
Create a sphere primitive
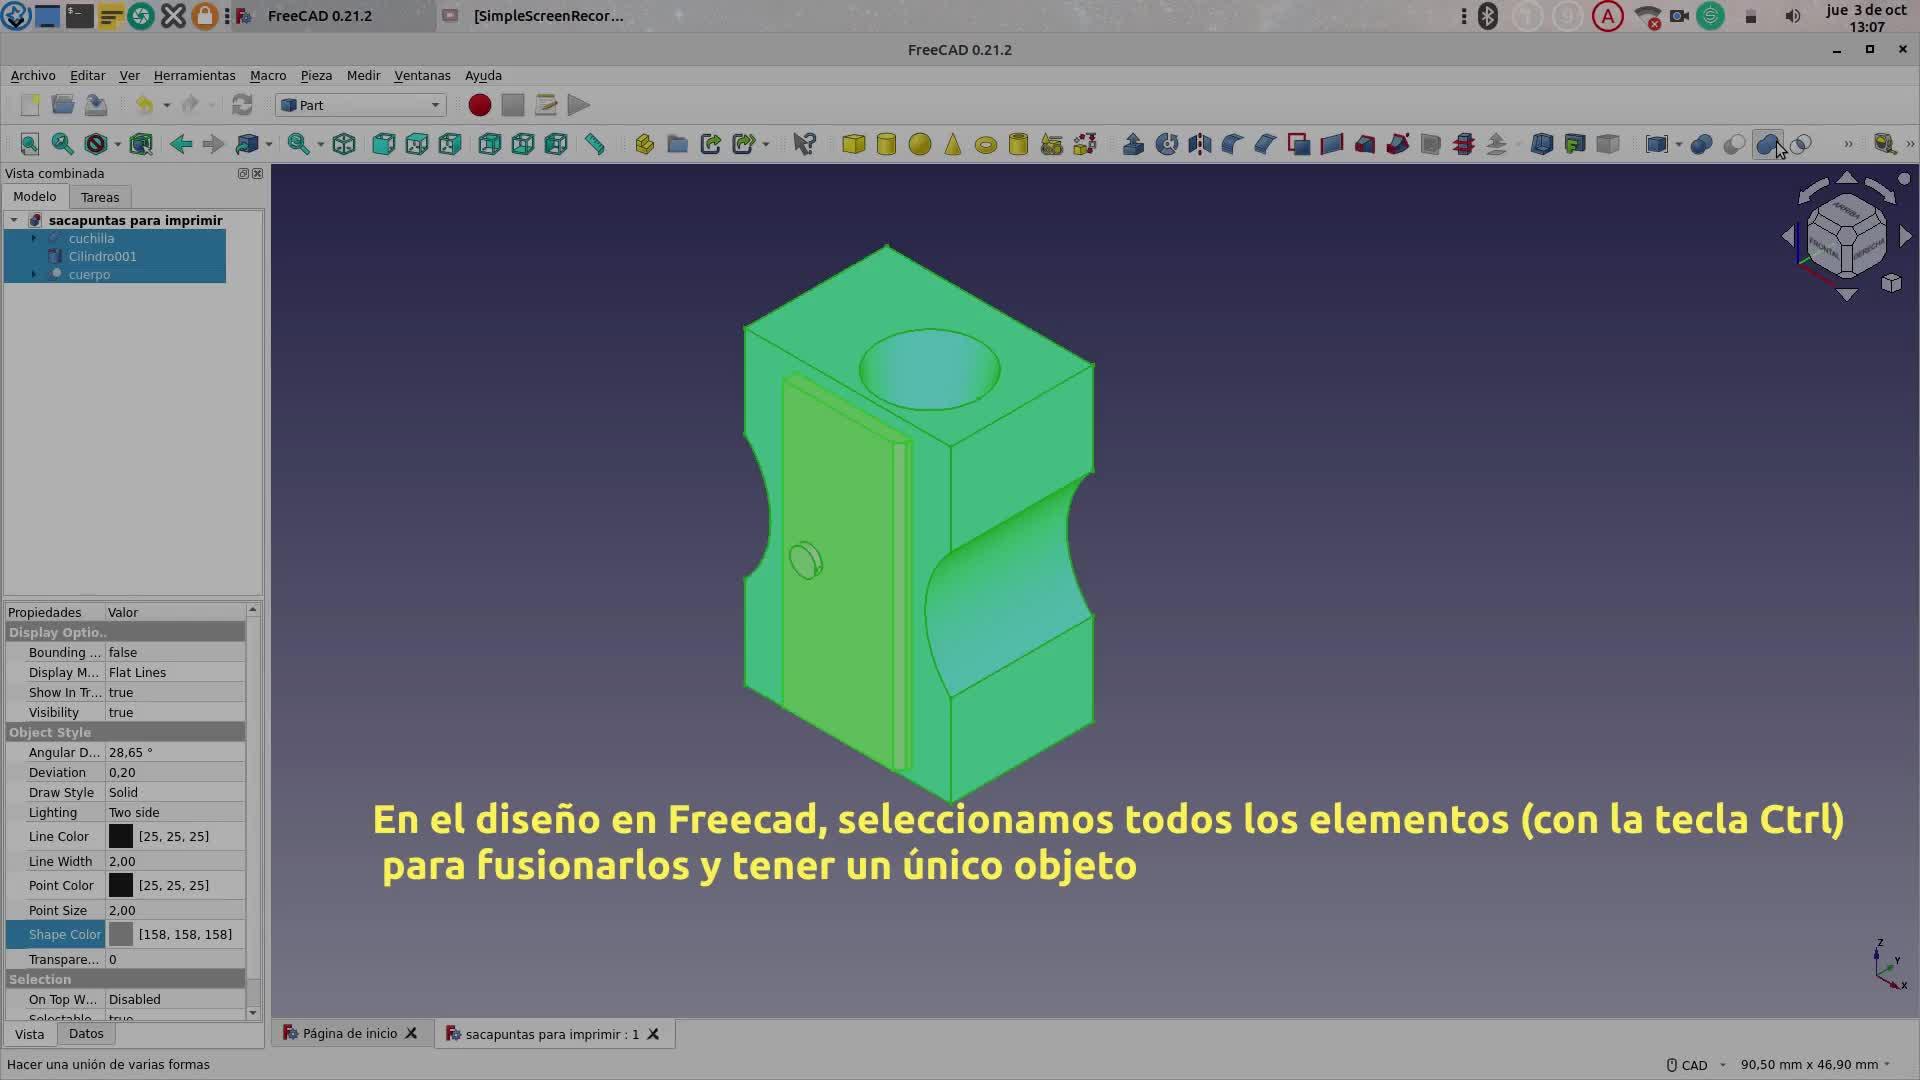pyautogui.click(x=919, y=144)
